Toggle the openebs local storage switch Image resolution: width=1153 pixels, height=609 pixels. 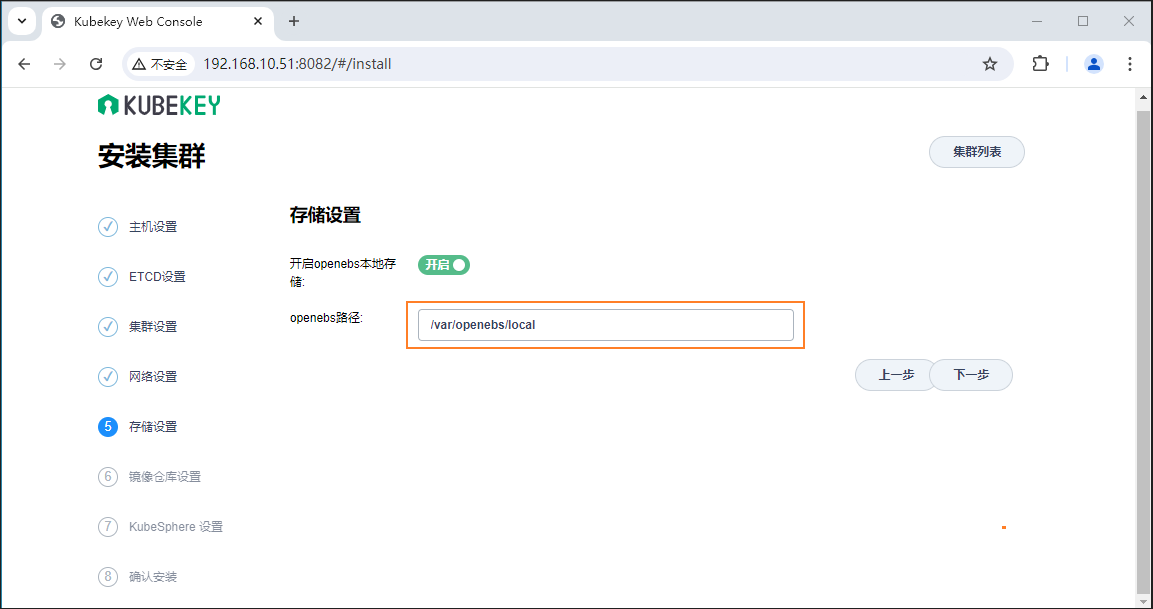pos(443,265)
